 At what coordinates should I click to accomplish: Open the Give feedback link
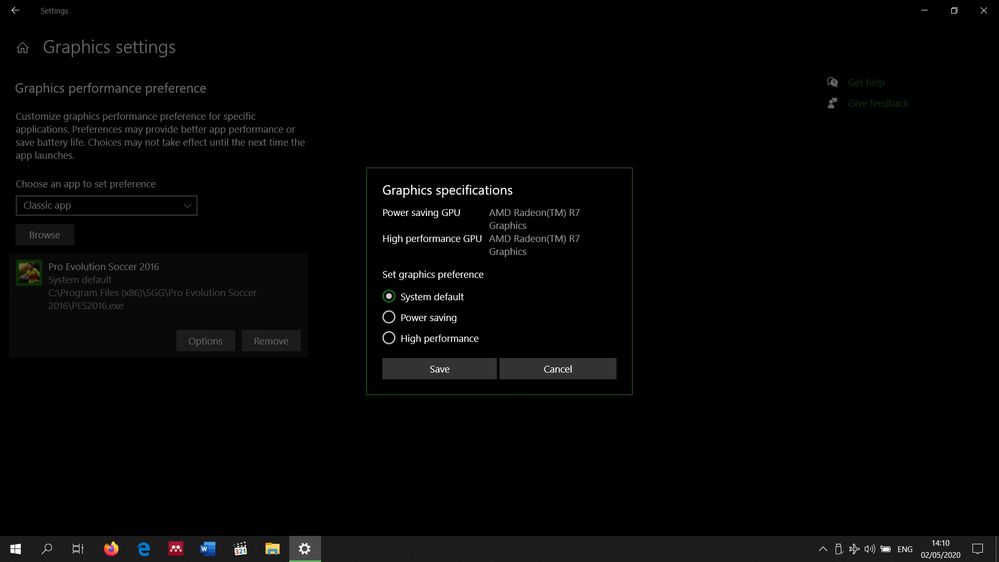(878, 103)
